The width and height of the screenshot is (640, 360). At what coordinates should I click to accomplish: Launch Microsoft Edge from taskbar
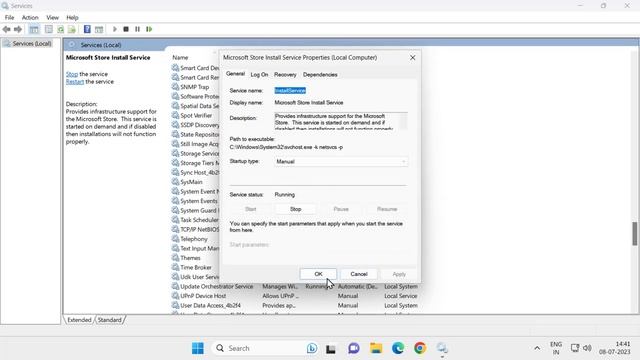point(398,348)
